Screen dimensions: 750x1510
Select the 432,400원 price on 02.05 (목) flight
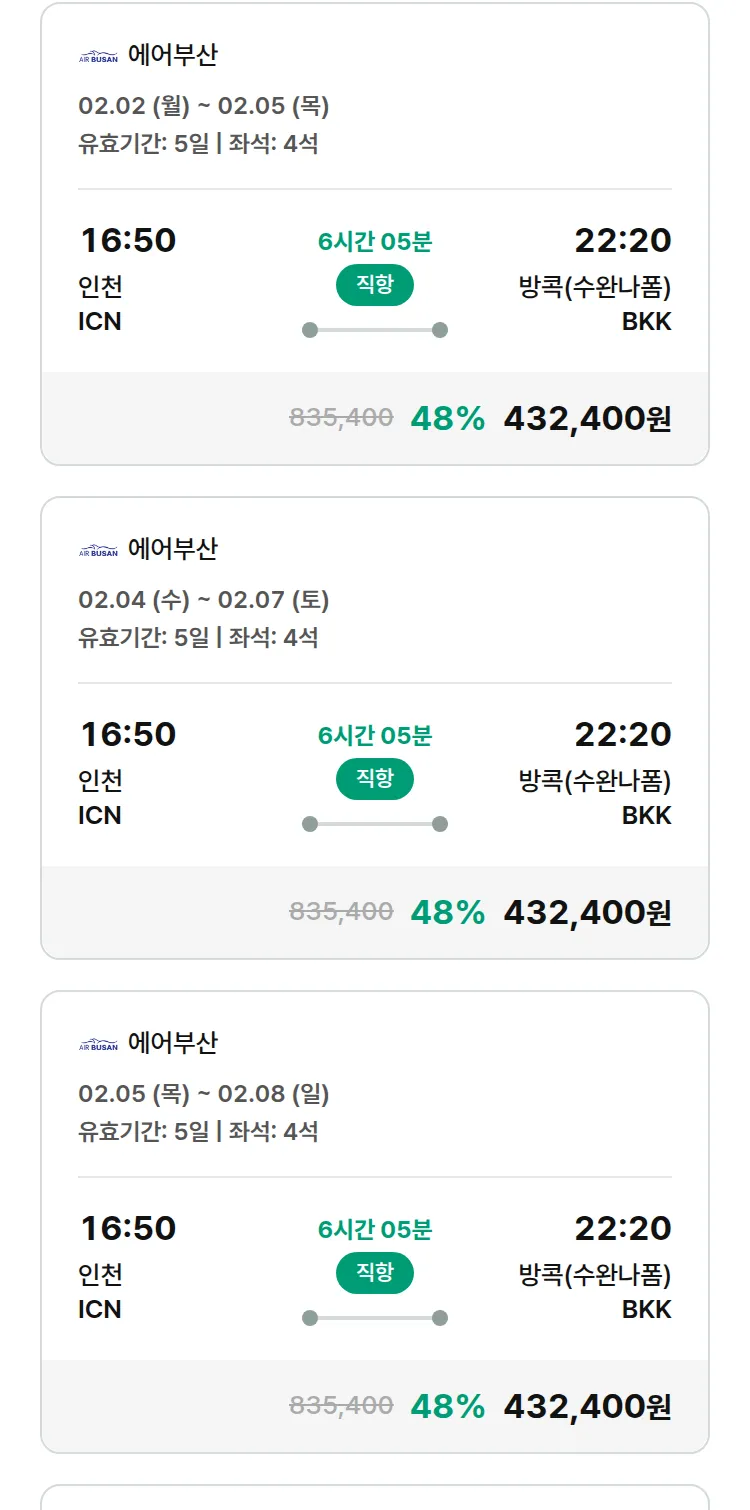tap(587, 1406)
